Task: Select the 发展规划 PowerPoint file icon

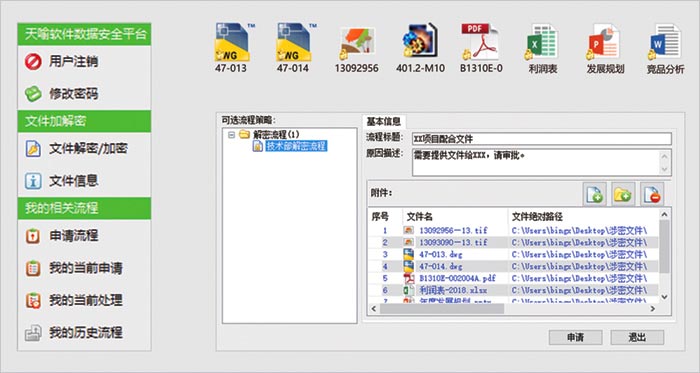Action: pyautogui.click(x=604, y=42)
